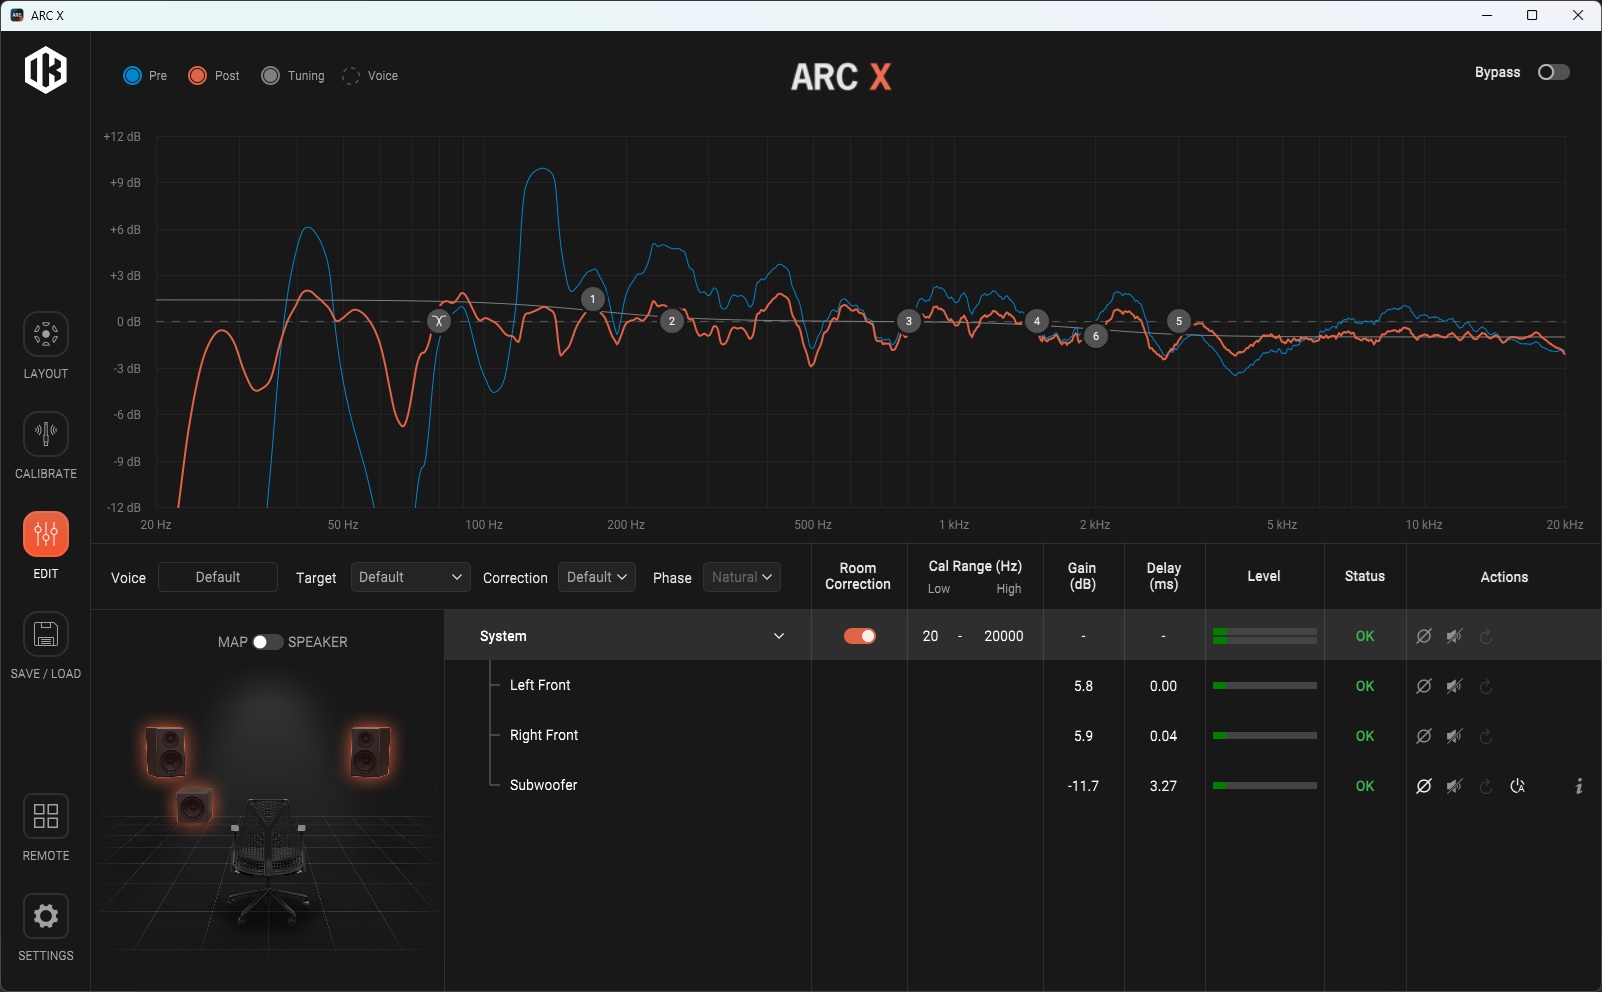The image size is (1602, 992).
Task: Toggle the Pre curve display
Action: click(145, 76)
